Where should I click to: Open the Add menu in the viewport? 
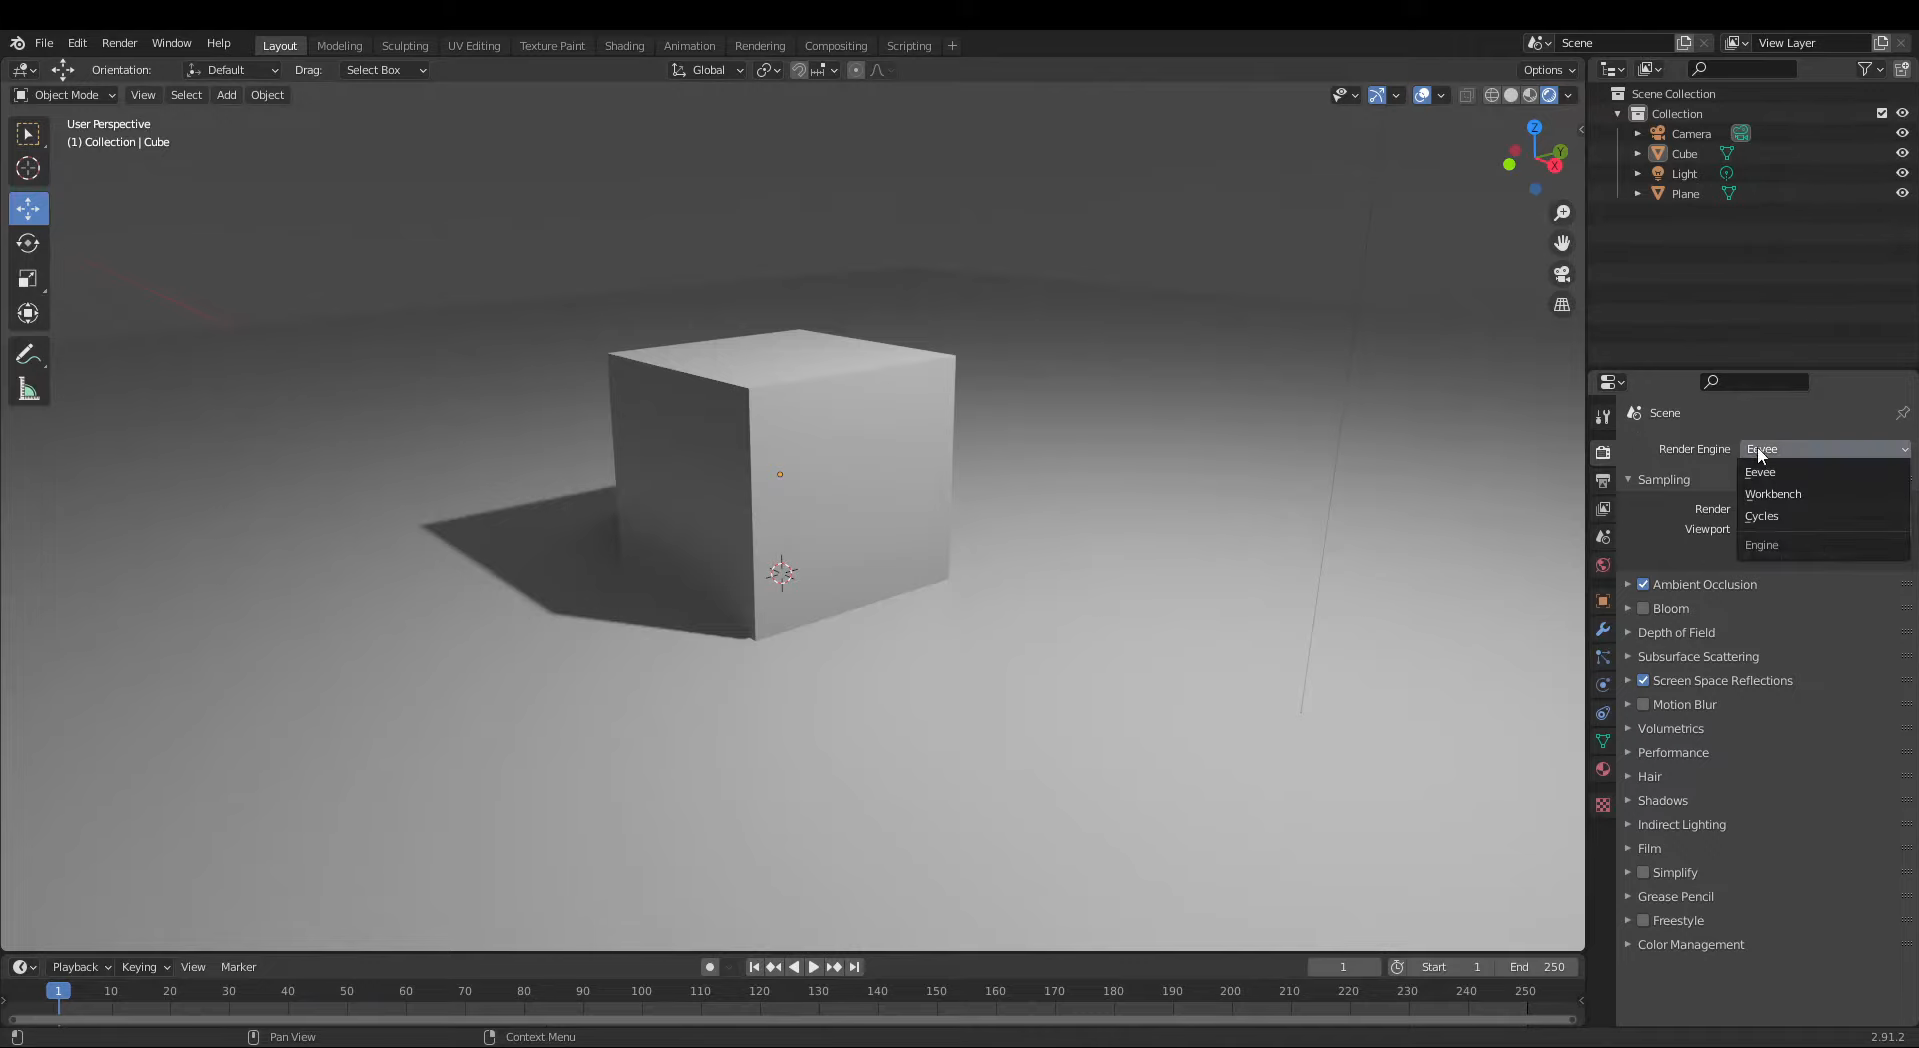227,95
